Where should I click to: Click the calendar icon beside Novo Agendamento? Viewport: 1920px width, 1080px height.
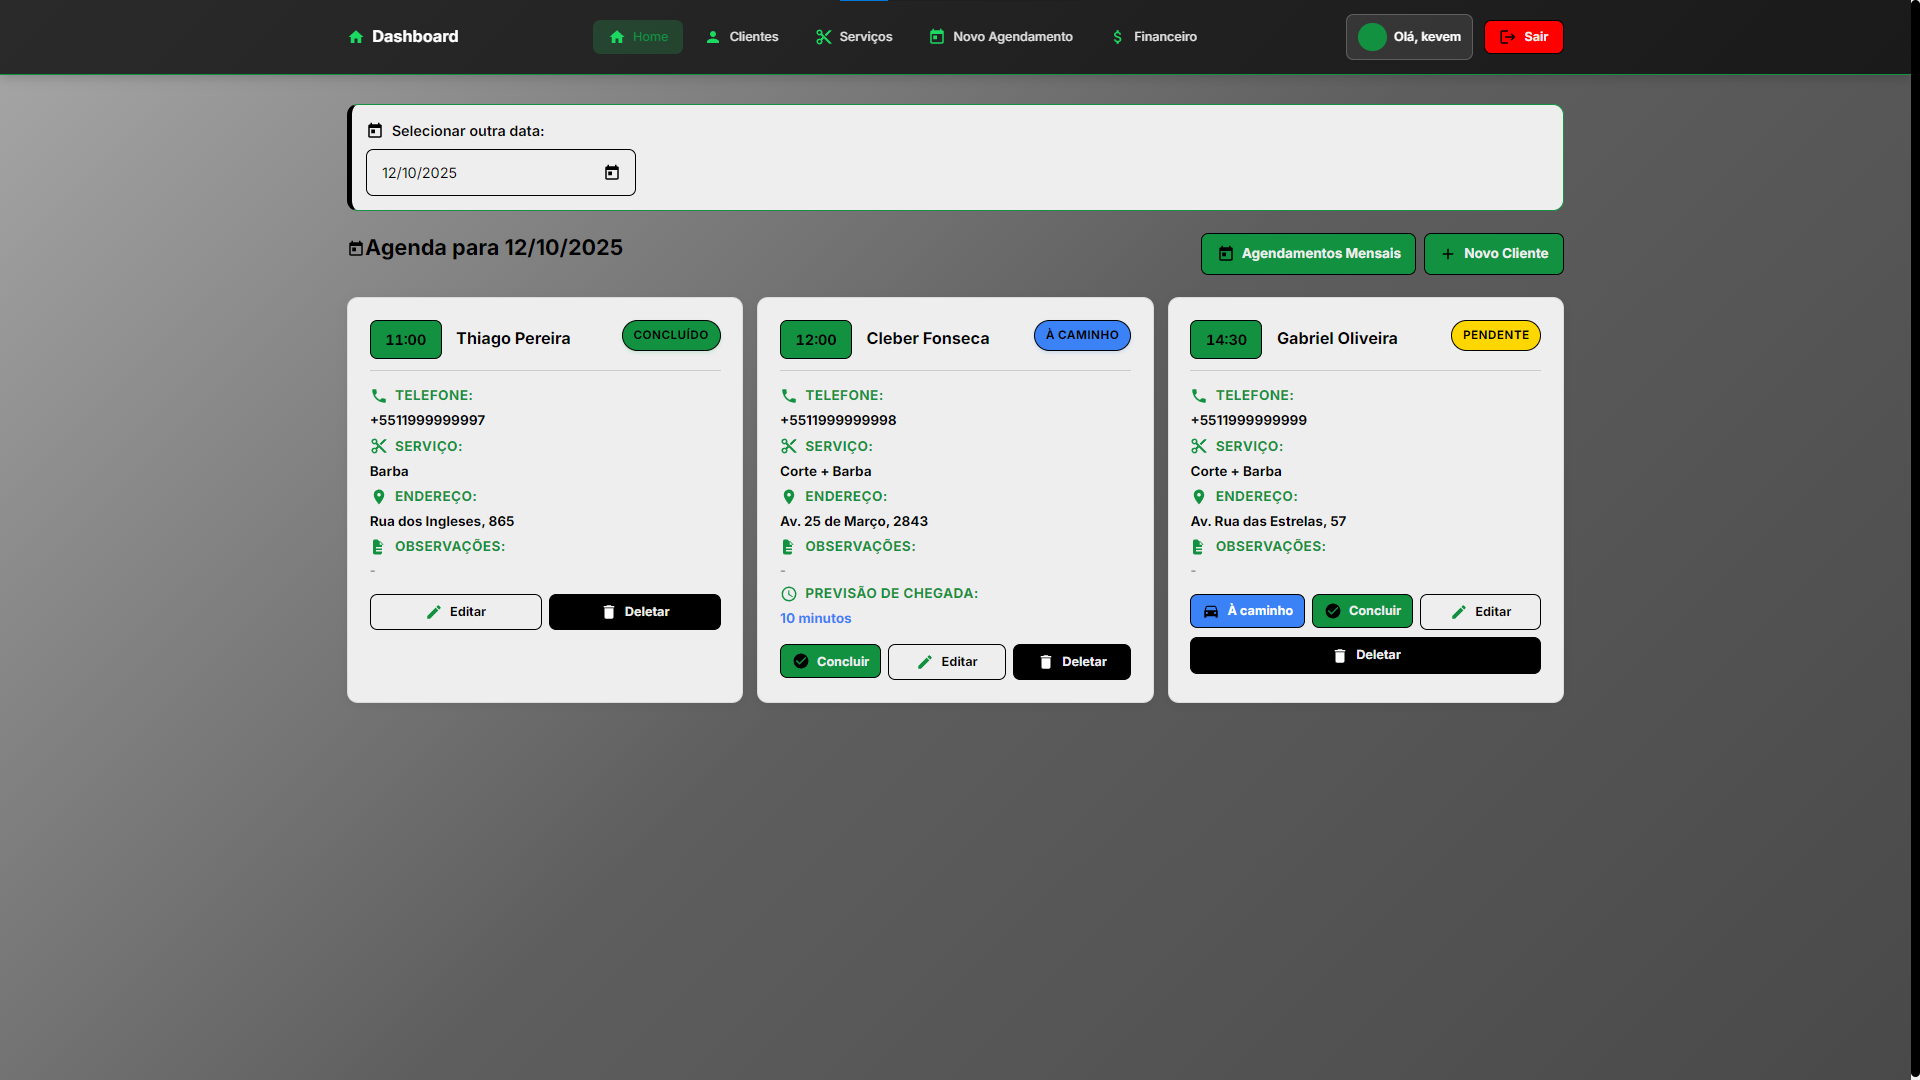pos(937,36)
